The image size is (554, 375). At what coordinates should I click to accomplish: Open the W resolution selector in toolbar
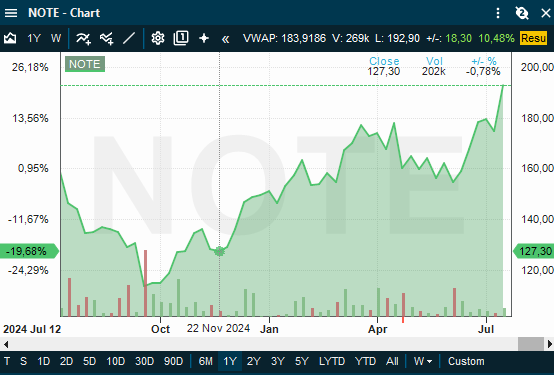[56, 38]
